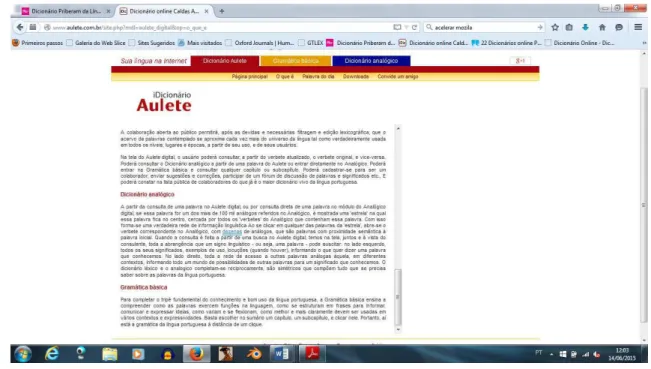Open Microsoft Word from the taskbar
This screenshot has height=369, width=651.
click(282, 354)
